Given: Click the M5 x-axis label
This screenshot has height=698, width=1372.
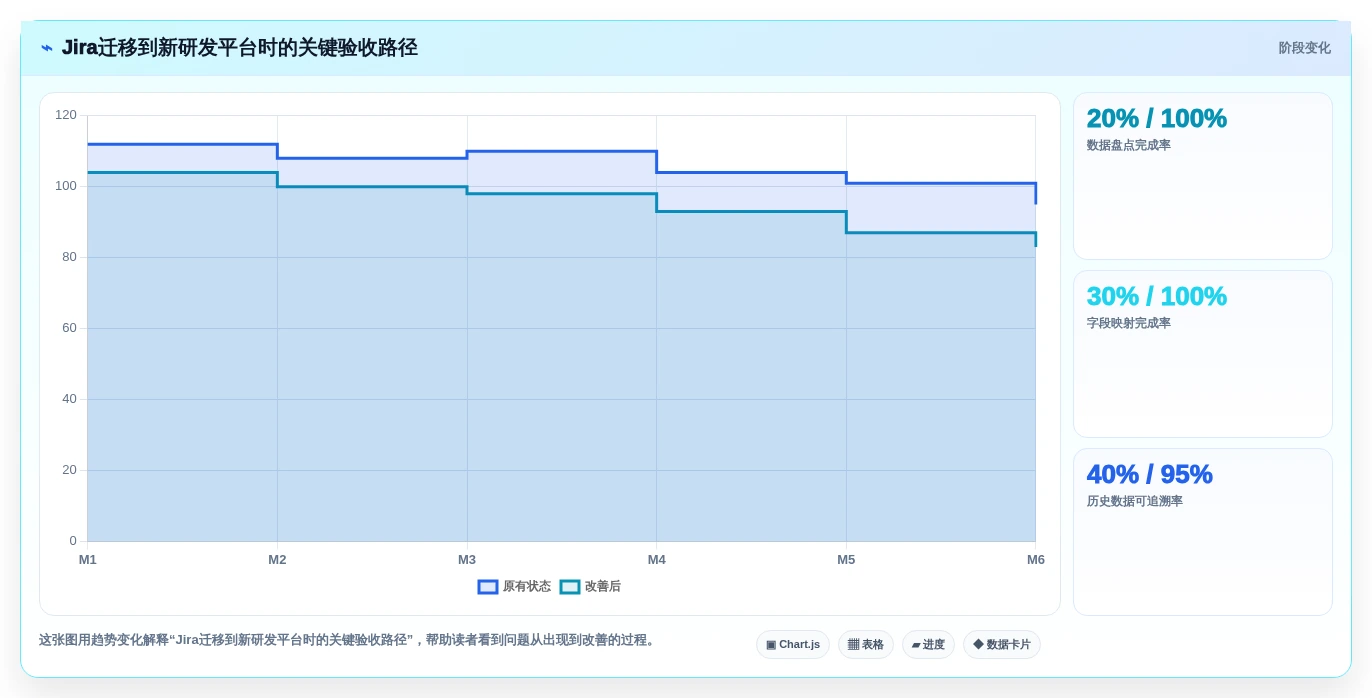Looking at the screenshot, I should (846, 560).
